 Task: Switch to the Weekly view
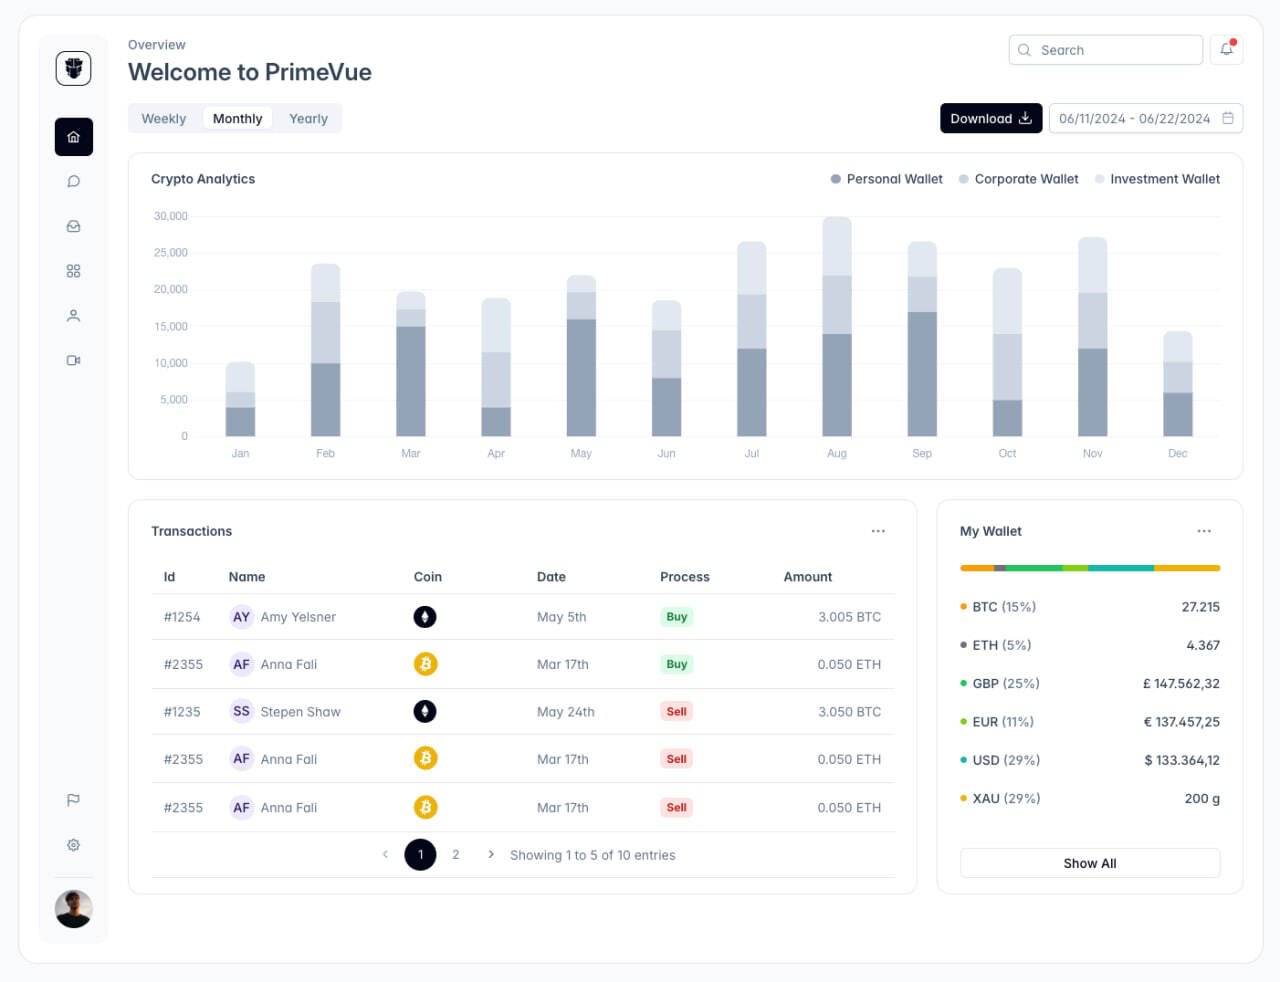tap(164, 118)
